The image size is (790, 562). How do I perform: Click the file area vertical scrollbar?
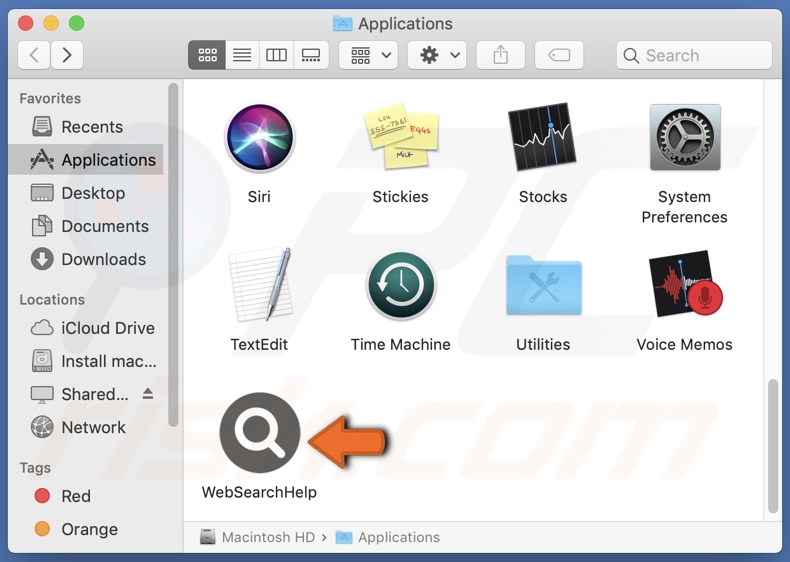(x=773, y=446)
